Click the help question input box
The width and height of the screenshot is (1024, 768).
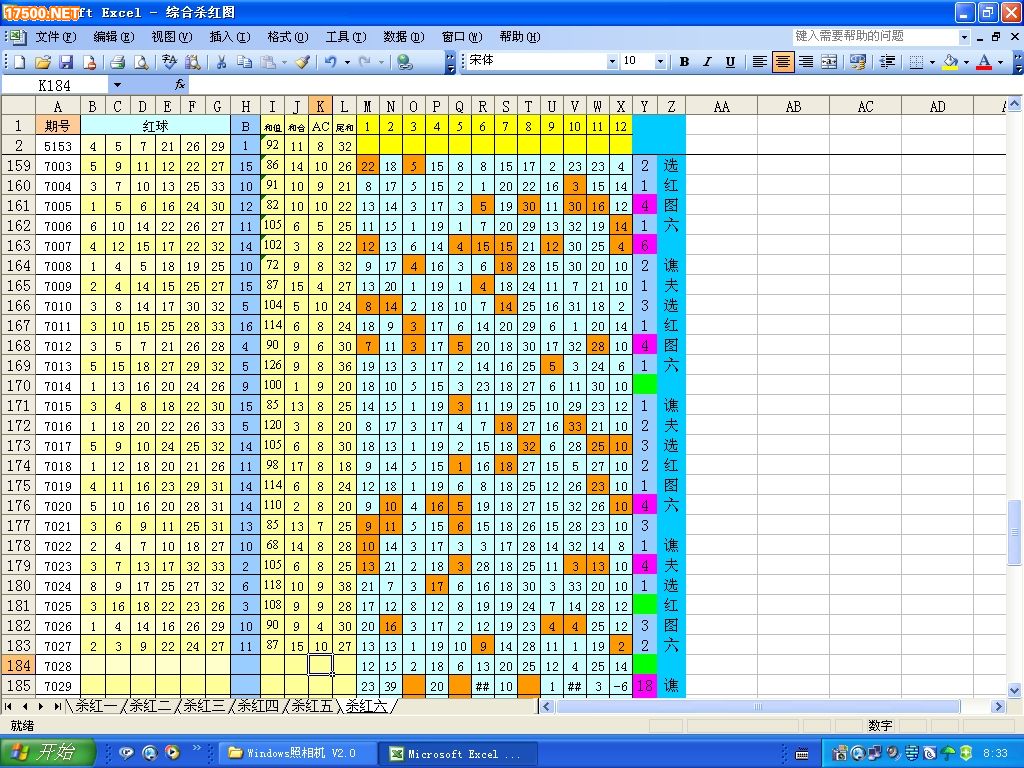tap(875, 37)
